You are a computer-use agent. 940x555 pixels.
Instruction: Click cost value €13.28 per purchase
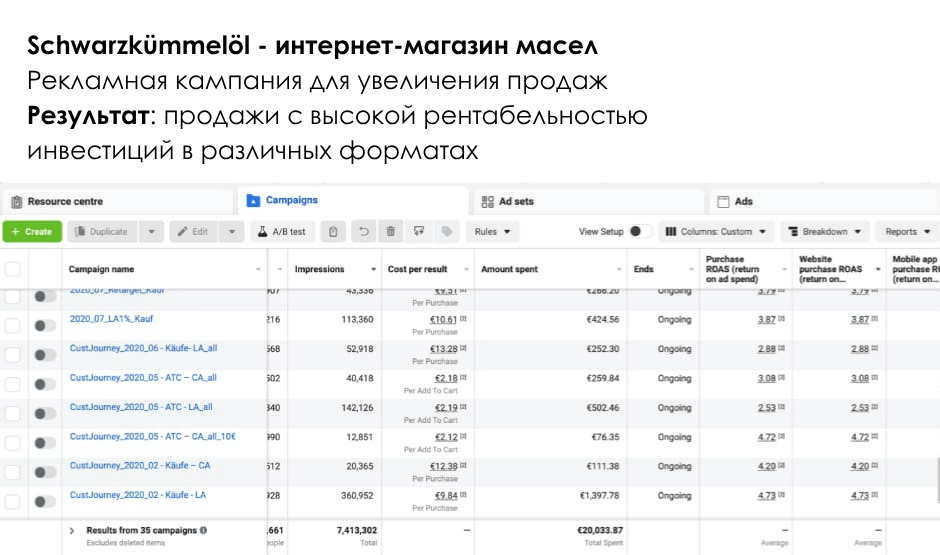(443, 349)
